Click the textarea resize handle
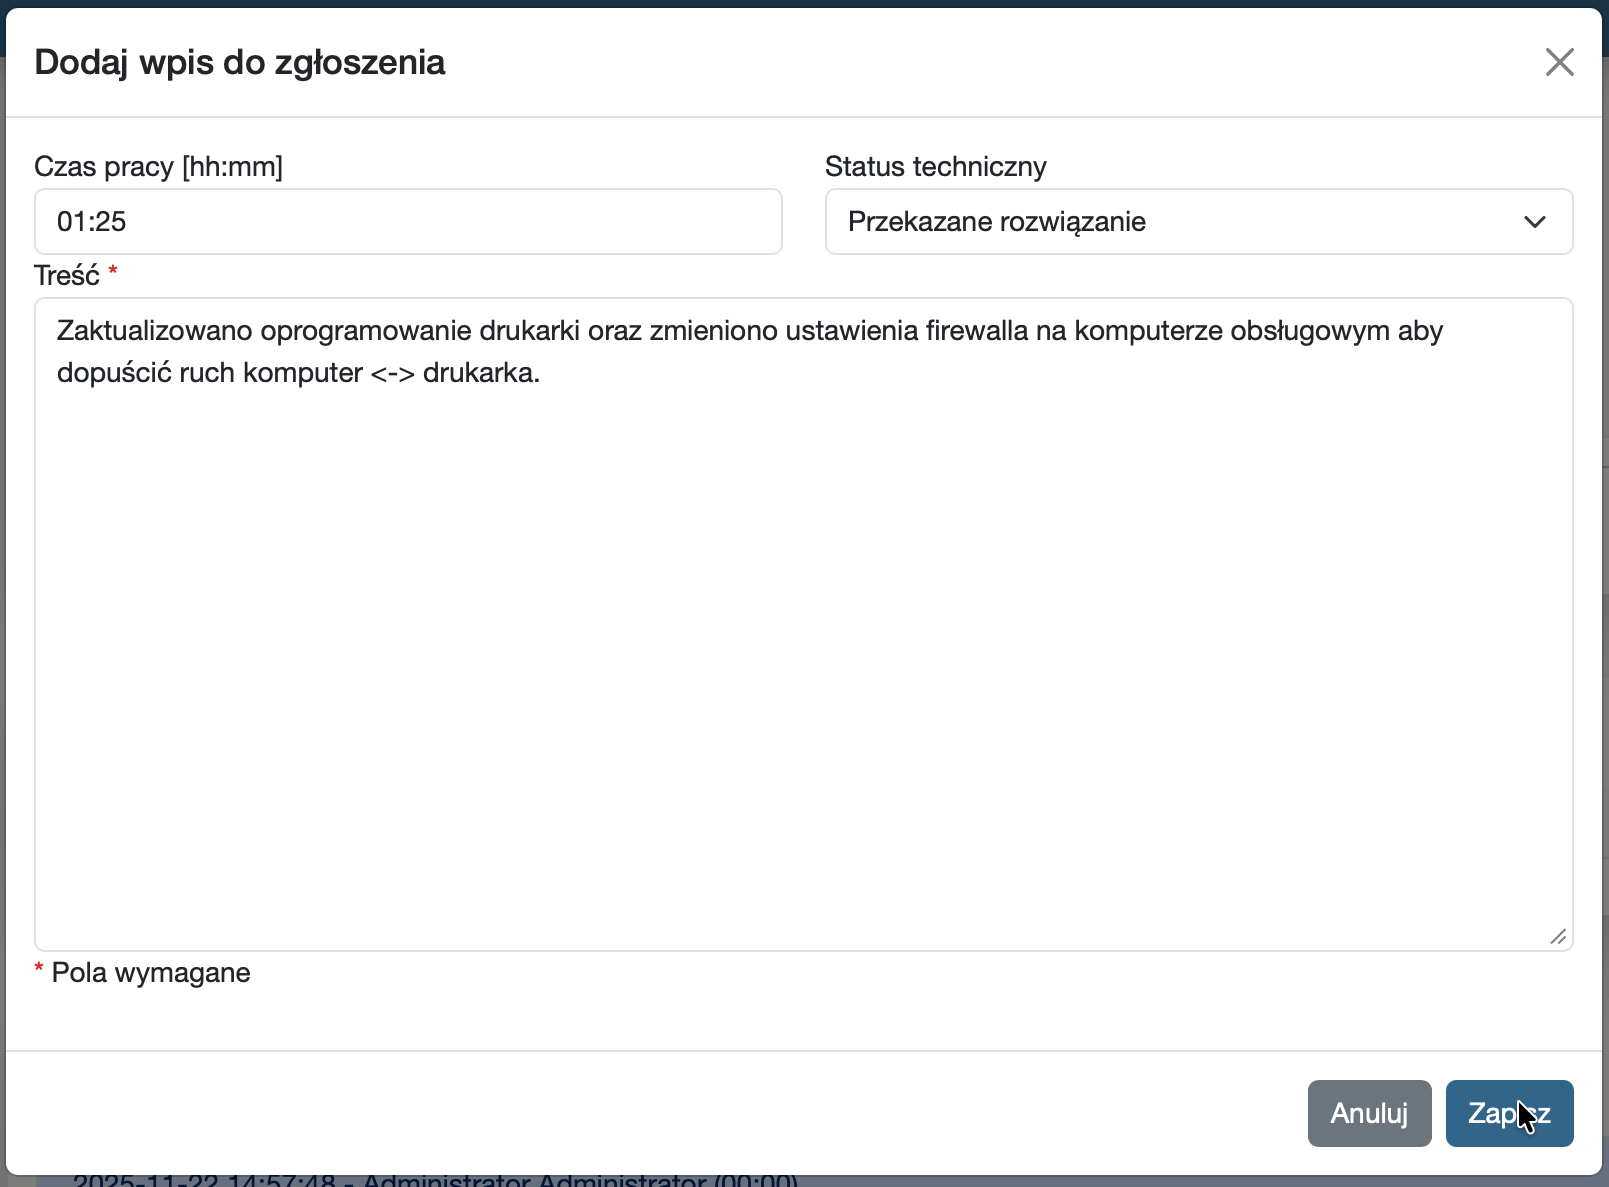1609x1187 pixels. 1558,936
